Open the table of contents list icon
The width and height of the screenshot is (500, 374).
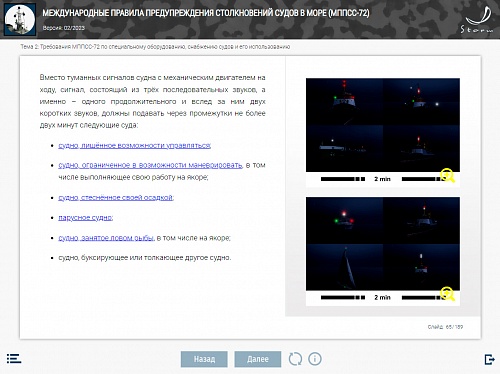point(14,359)
